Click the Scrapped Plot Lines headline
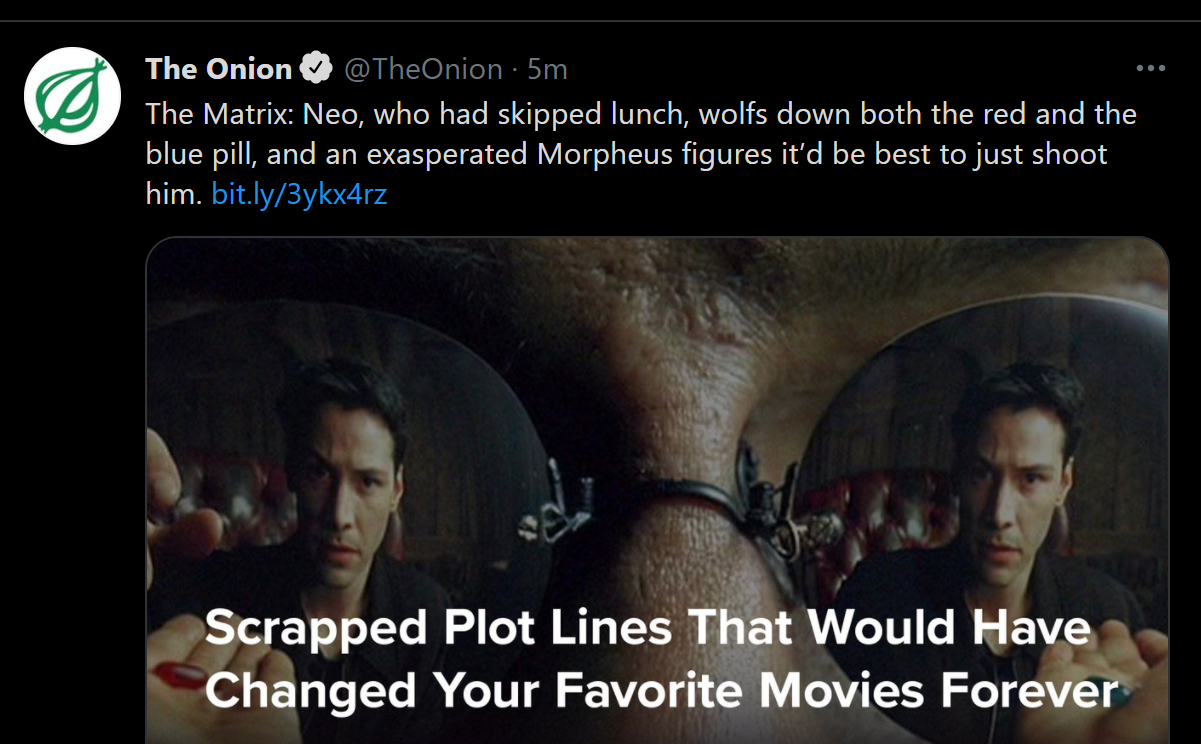The image size is (1201, 744). (647, 628)
